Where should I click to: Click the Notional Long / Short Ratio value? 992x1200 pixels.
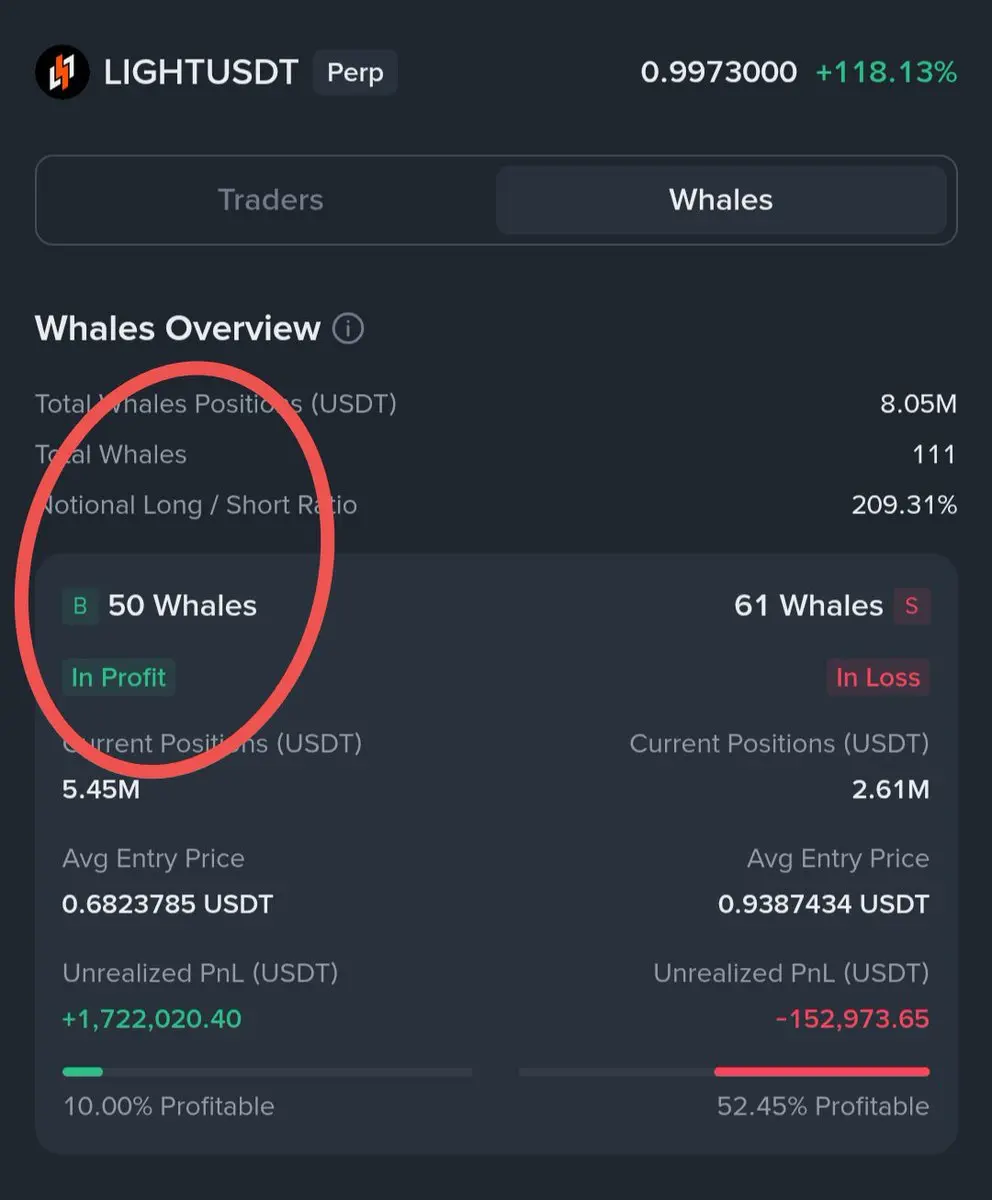pyautogui.click(x=904, y=505)
